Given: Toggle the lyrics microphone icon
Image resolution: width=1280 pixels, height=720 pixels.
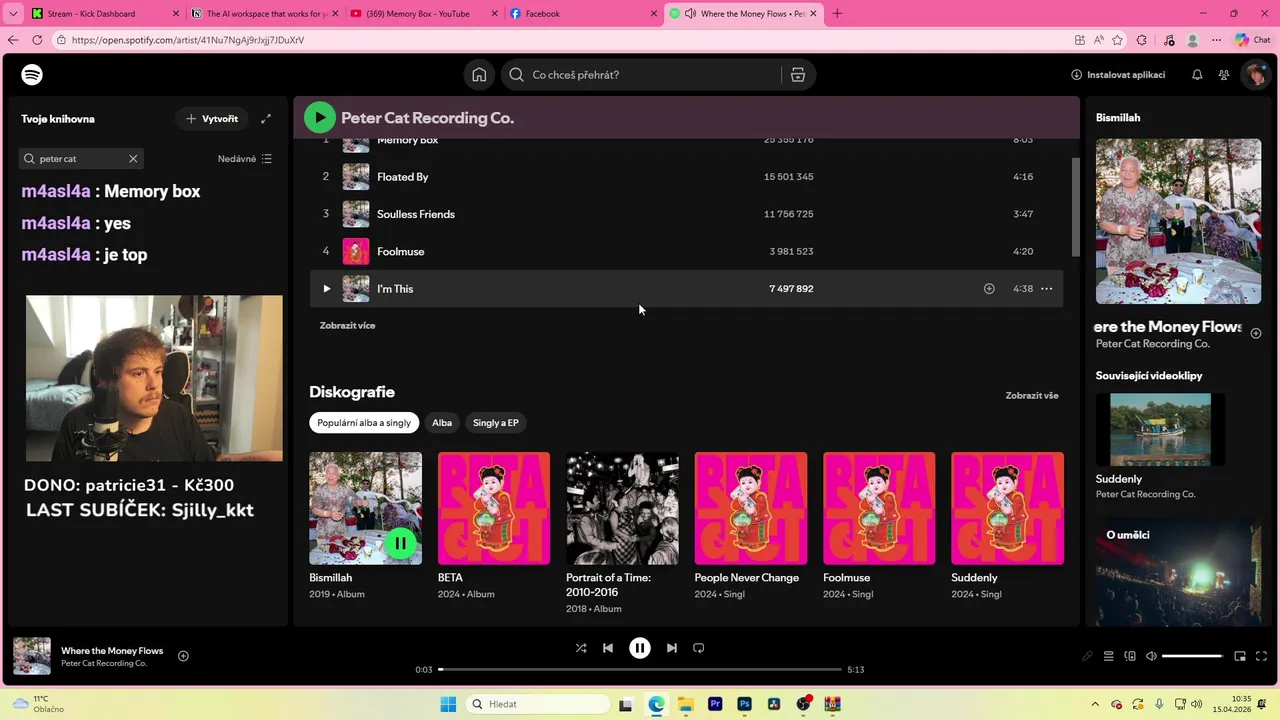Looking at the screenshot, I should 1087,656.
